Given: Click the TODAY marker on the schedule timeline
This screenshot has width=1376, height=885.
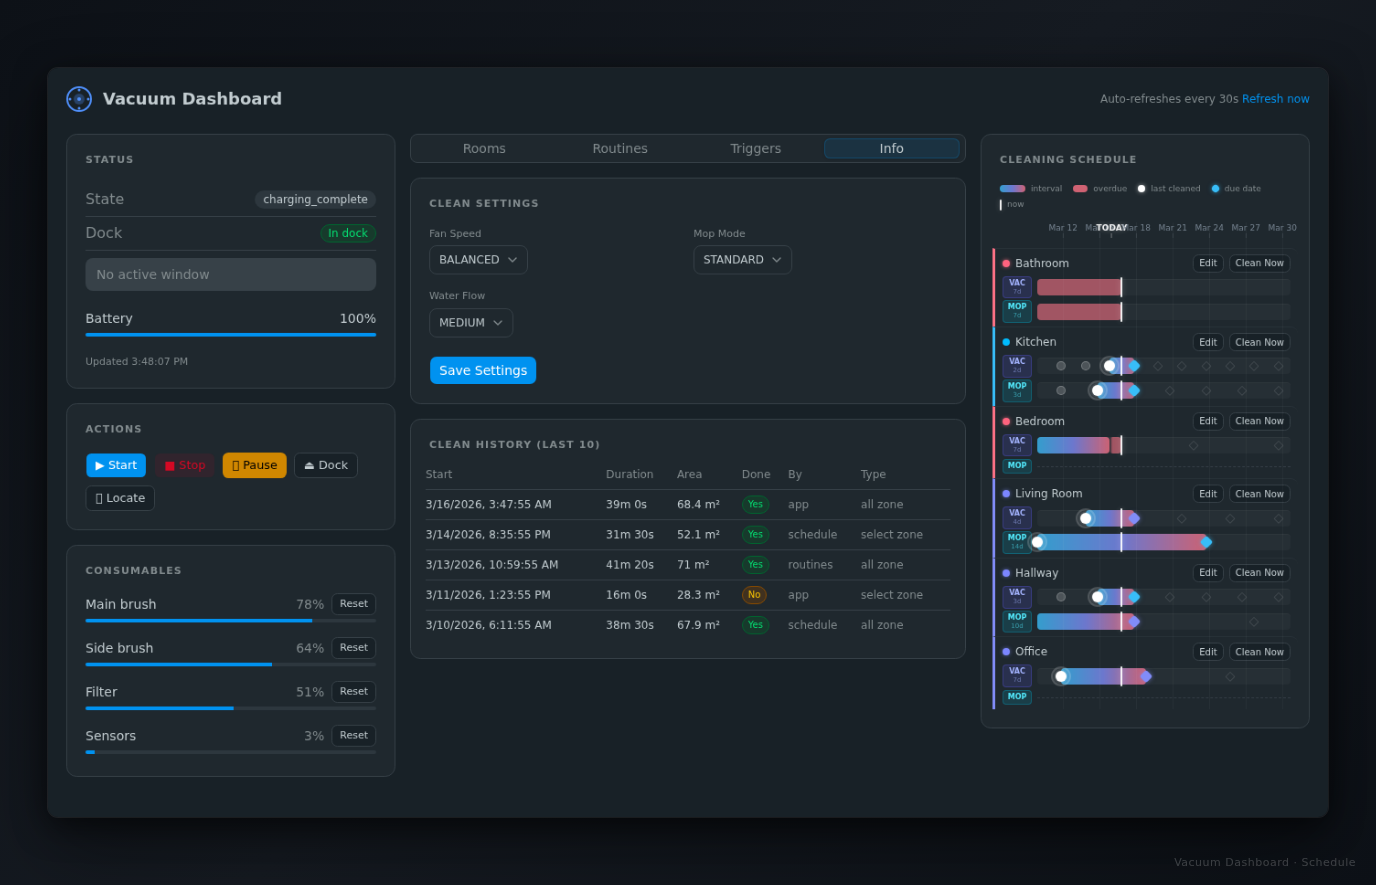Looking at the screenshot, I should pos(1110,227).
